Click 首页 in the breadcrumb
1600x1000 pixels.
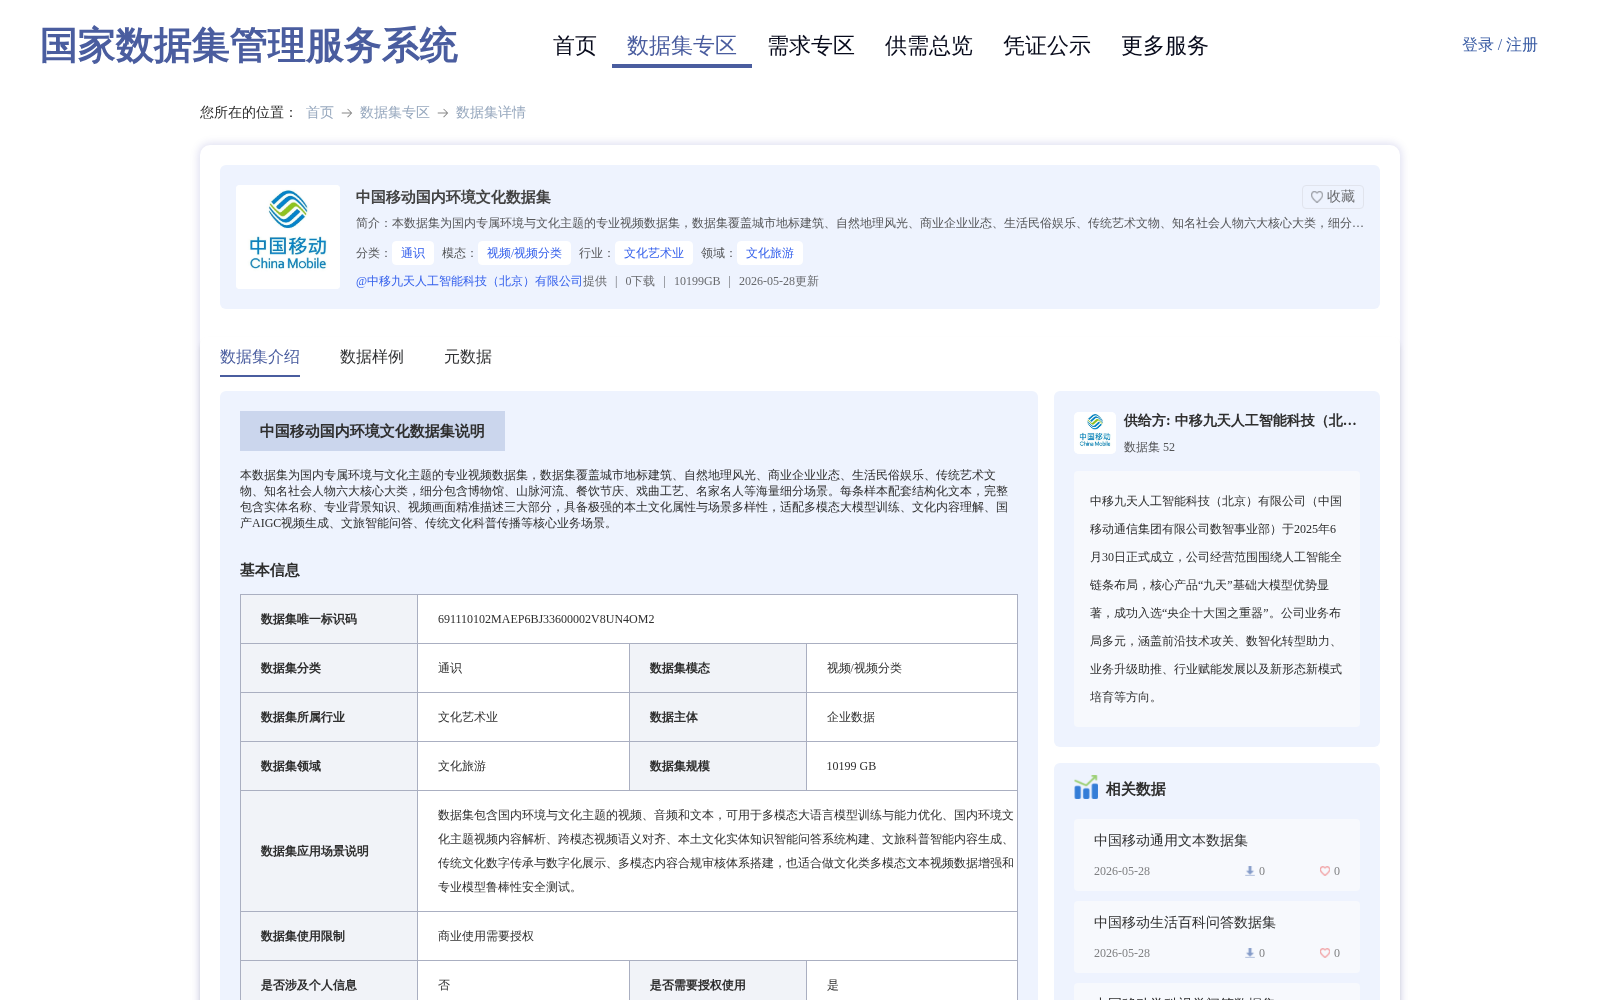click(320, 112)
